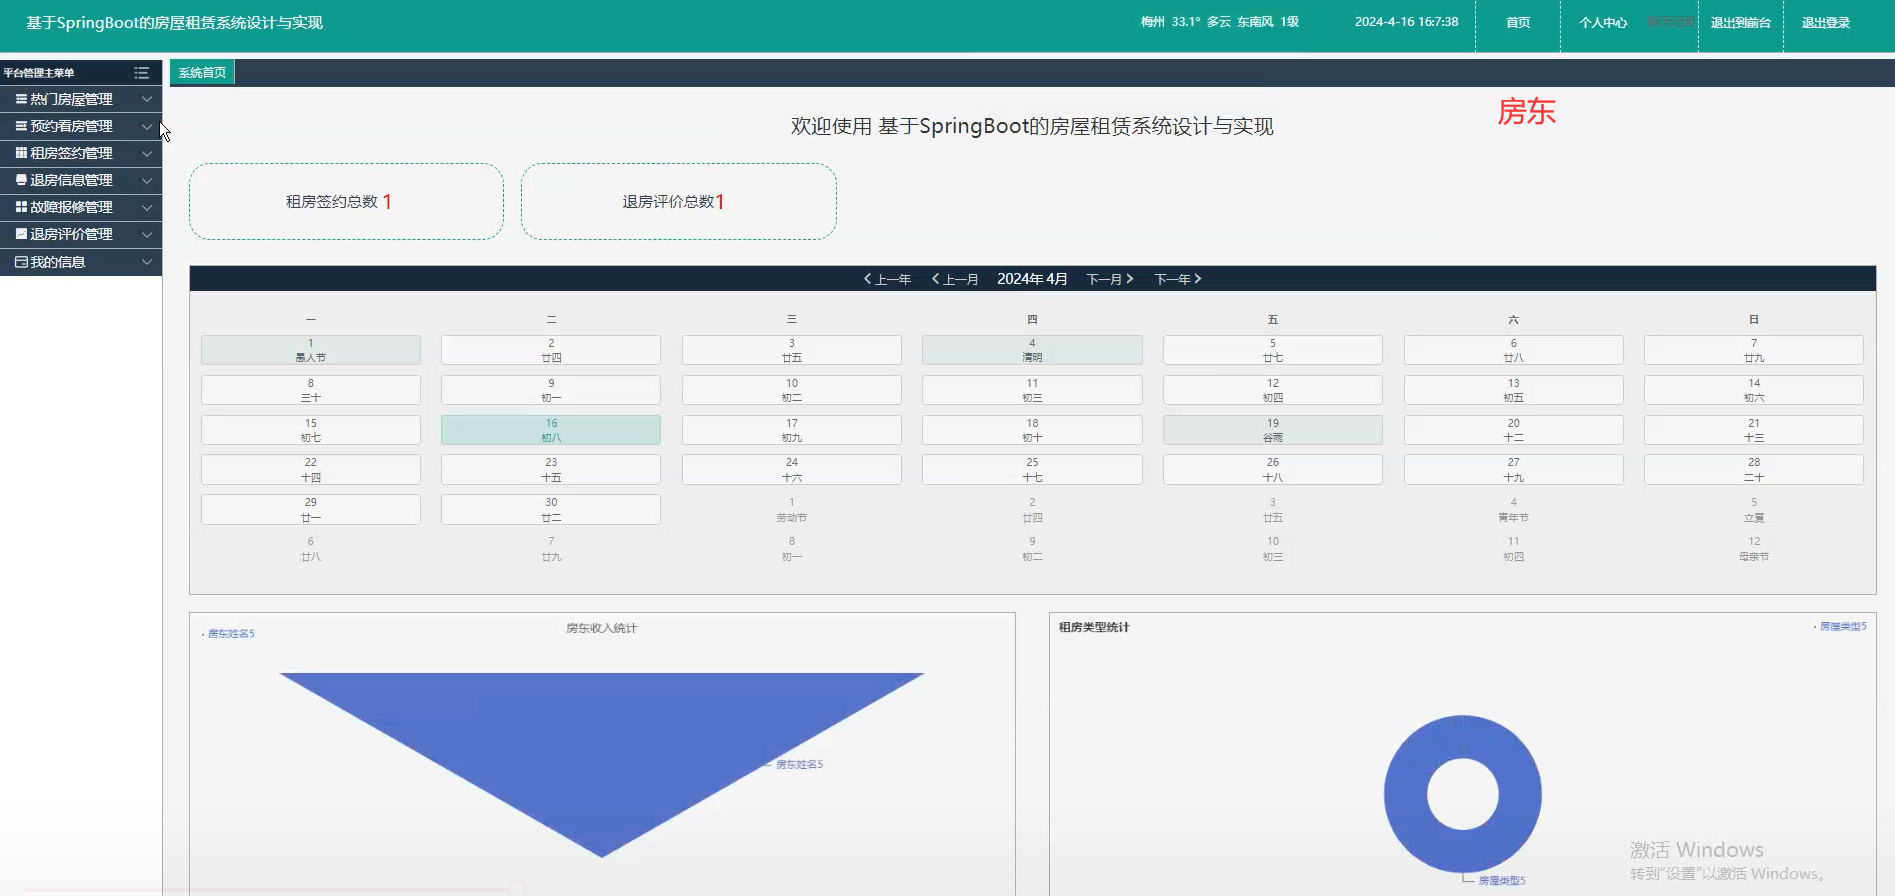The width and height of the screenshot is (1895, 896).
Task: Click 退出登录 to log out
Action: point(1826,22)
